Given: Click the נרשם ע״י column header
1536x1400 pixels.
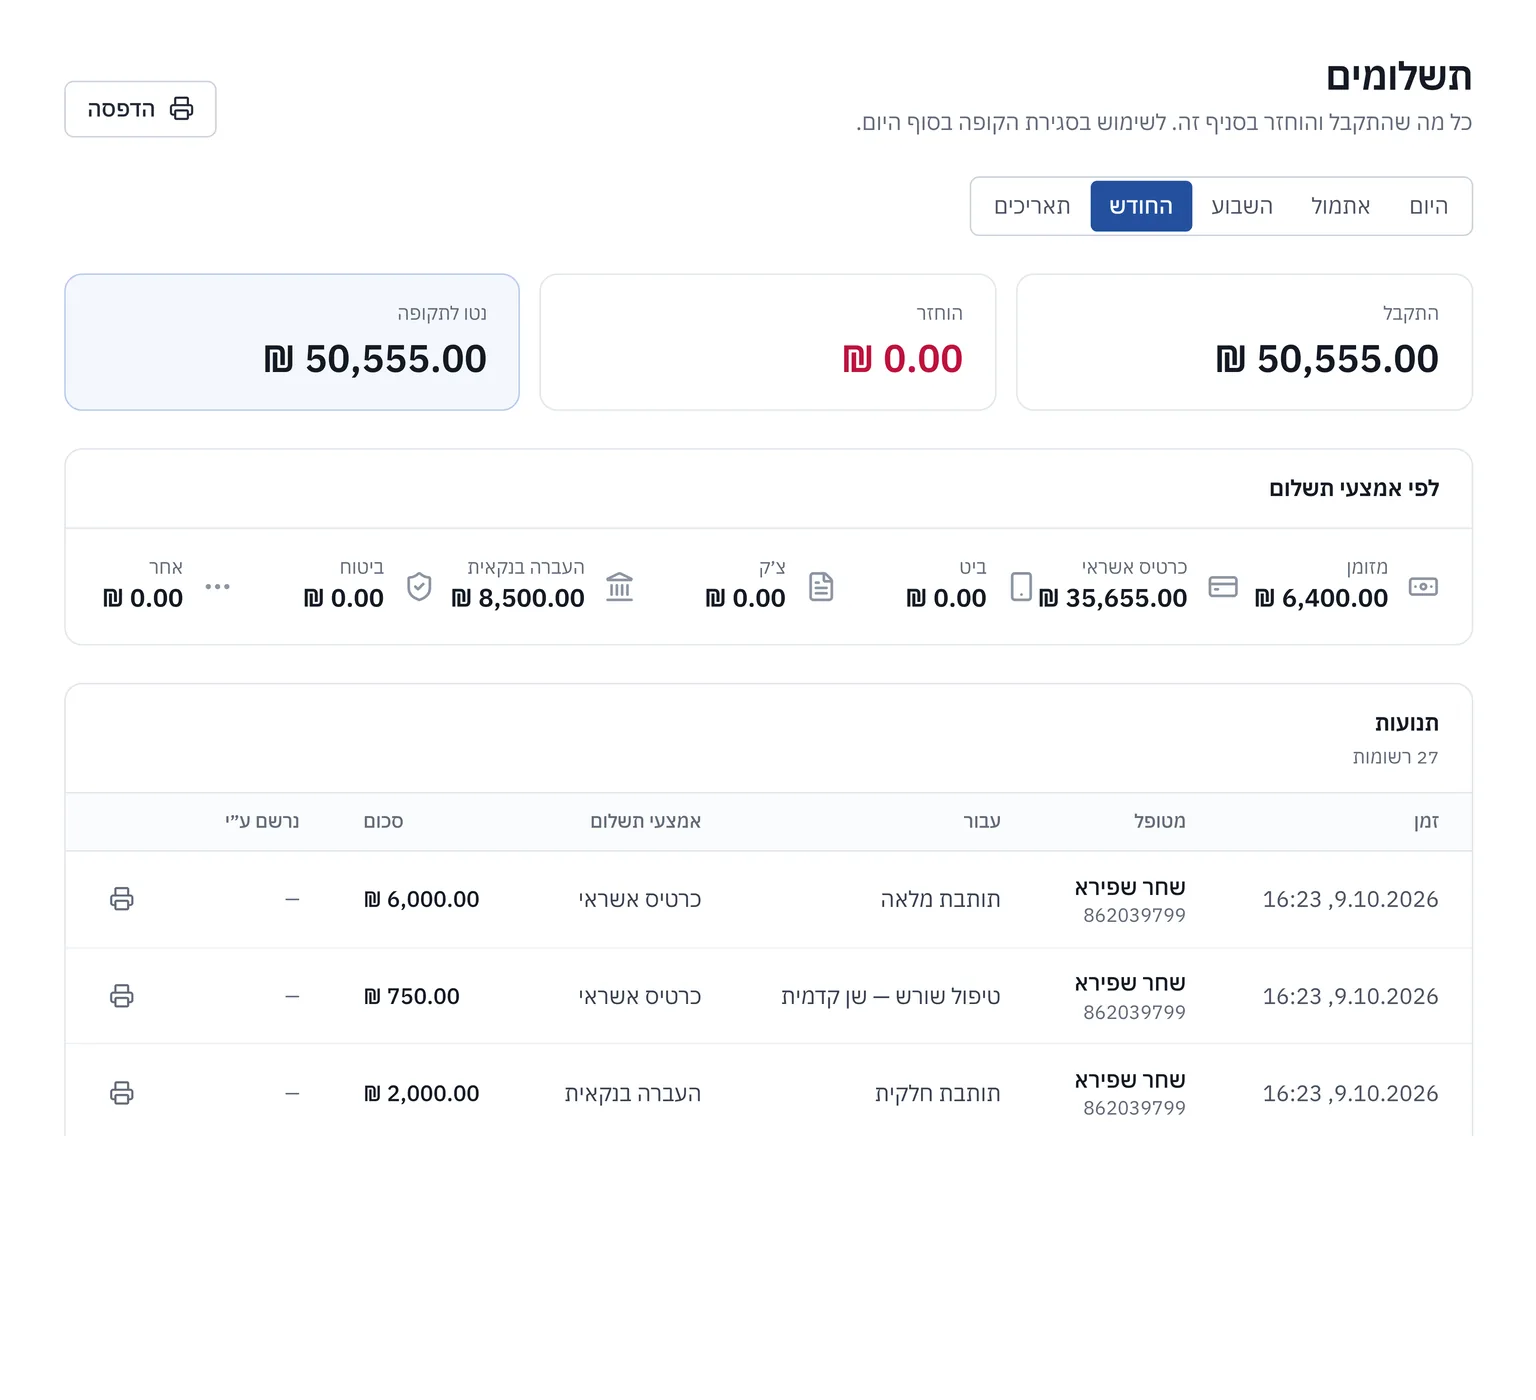Looking at the screenshot, I should coord(262,821).
